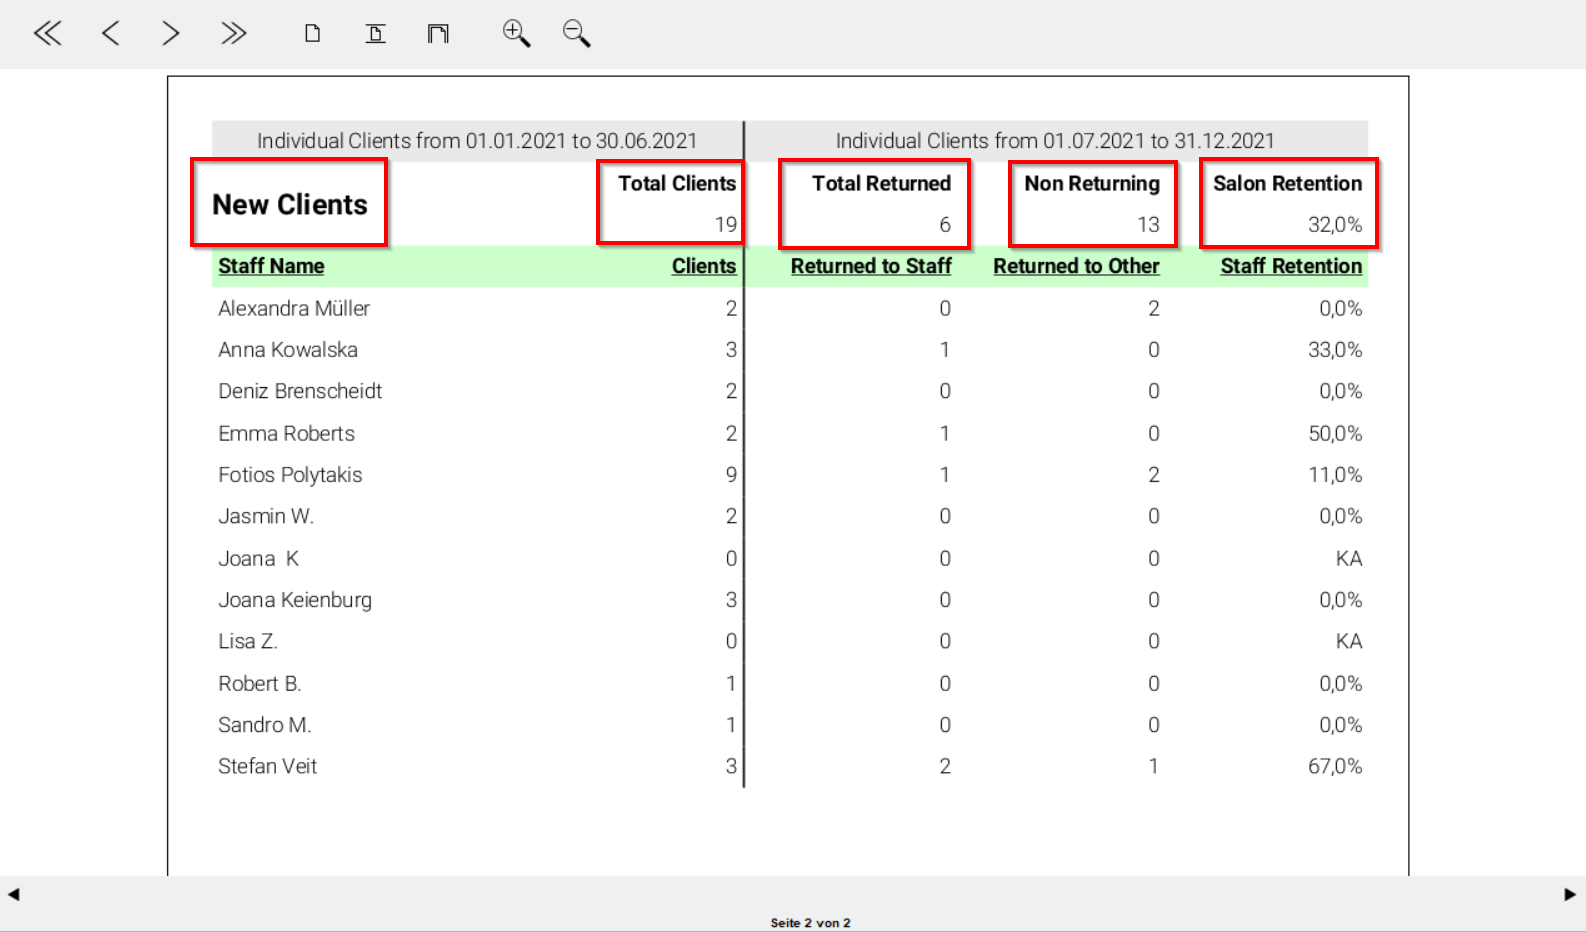Go to the previous page
This screenshot has height=932, width=1586.
click(x=110, y=34)
